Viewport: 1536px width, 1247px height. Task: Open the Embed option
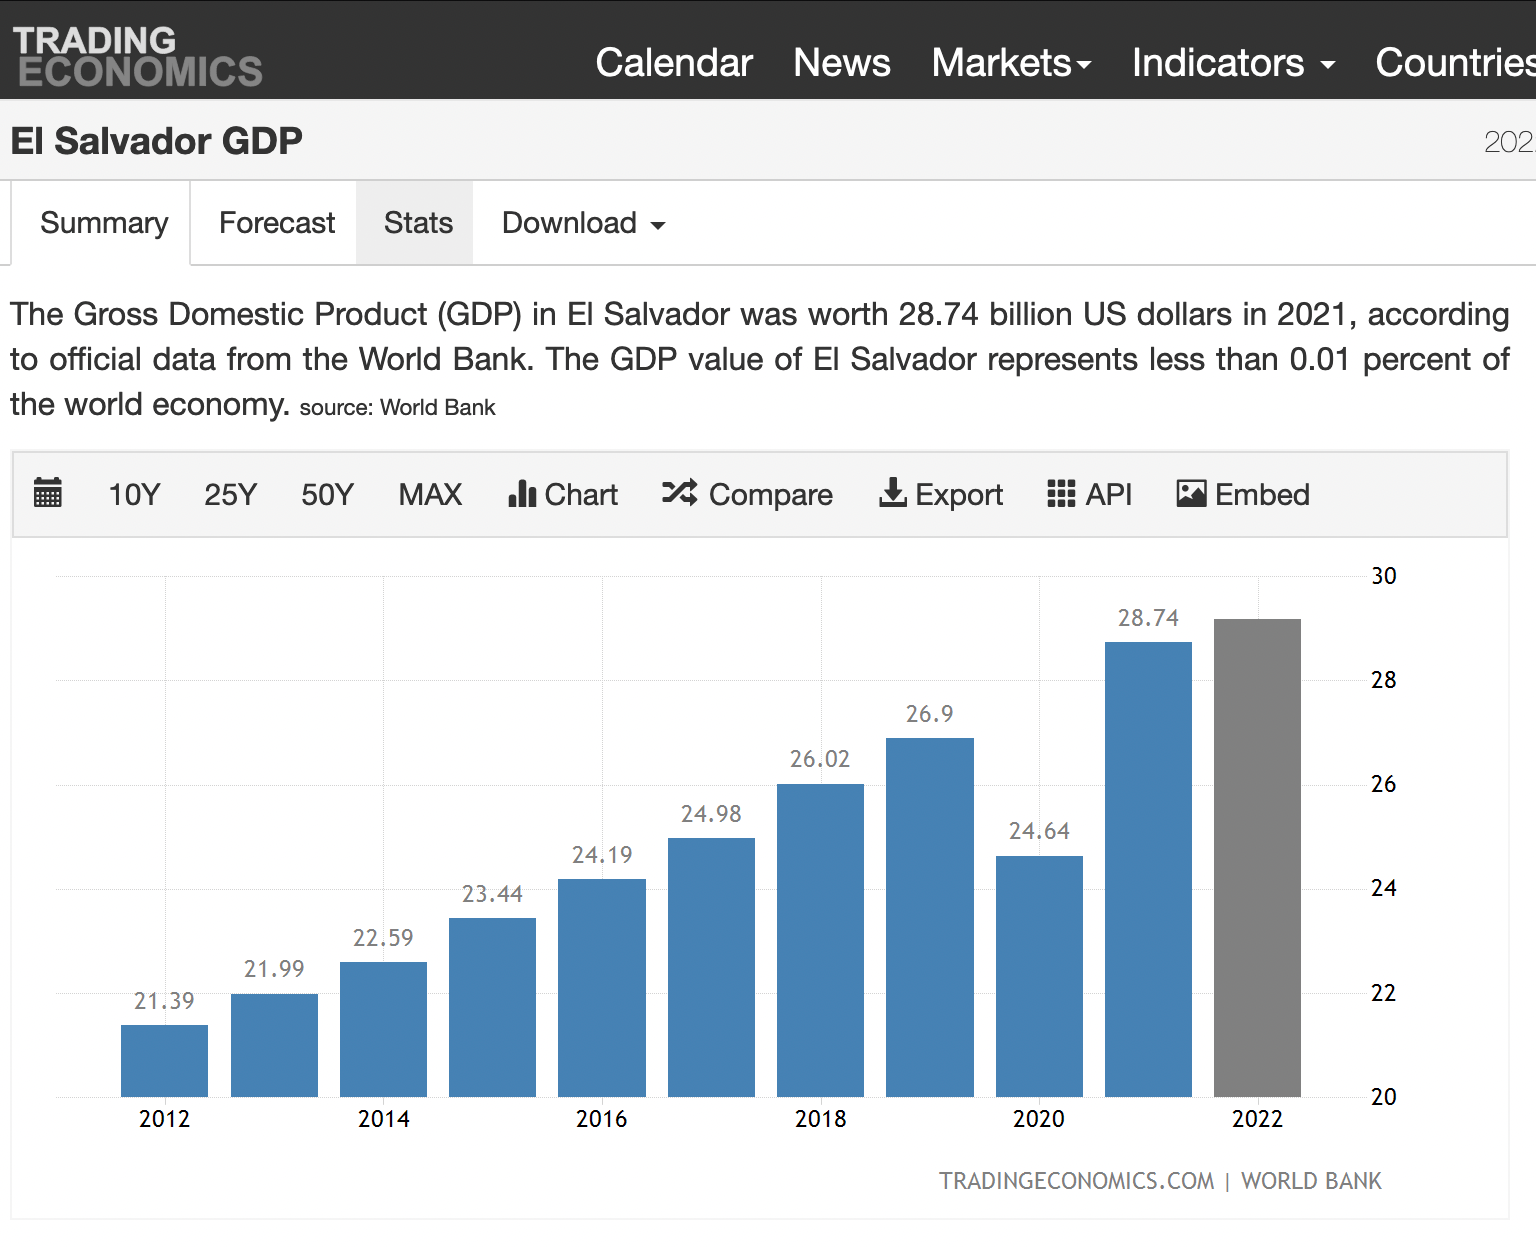click(x=1243, y=494)
